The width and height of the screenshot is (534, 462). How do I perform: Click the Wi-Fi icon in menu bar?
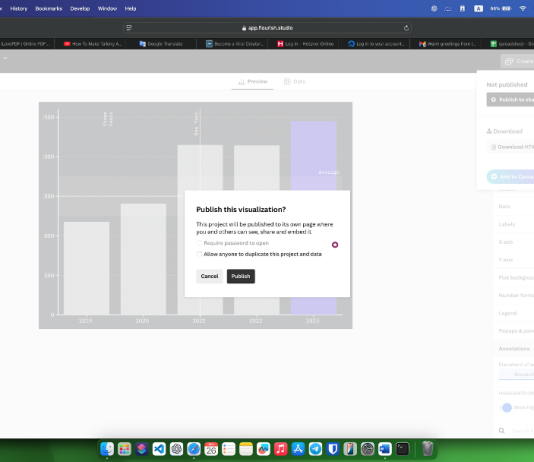click(x=523, y=9)
